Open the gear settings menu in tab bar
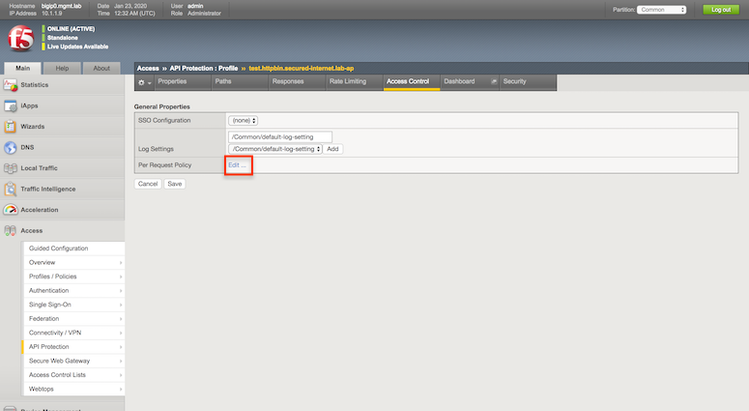Screen dimensions: 749x411 [x=144, y=82]
